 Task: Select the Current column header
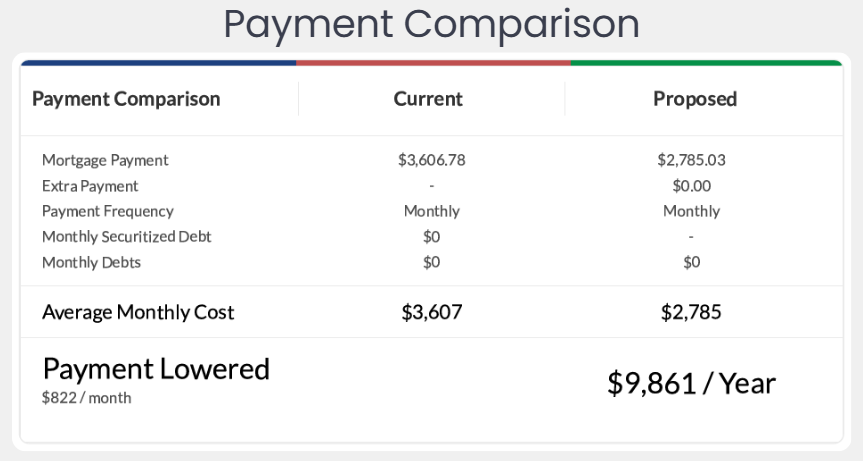(x=428, y=99)
